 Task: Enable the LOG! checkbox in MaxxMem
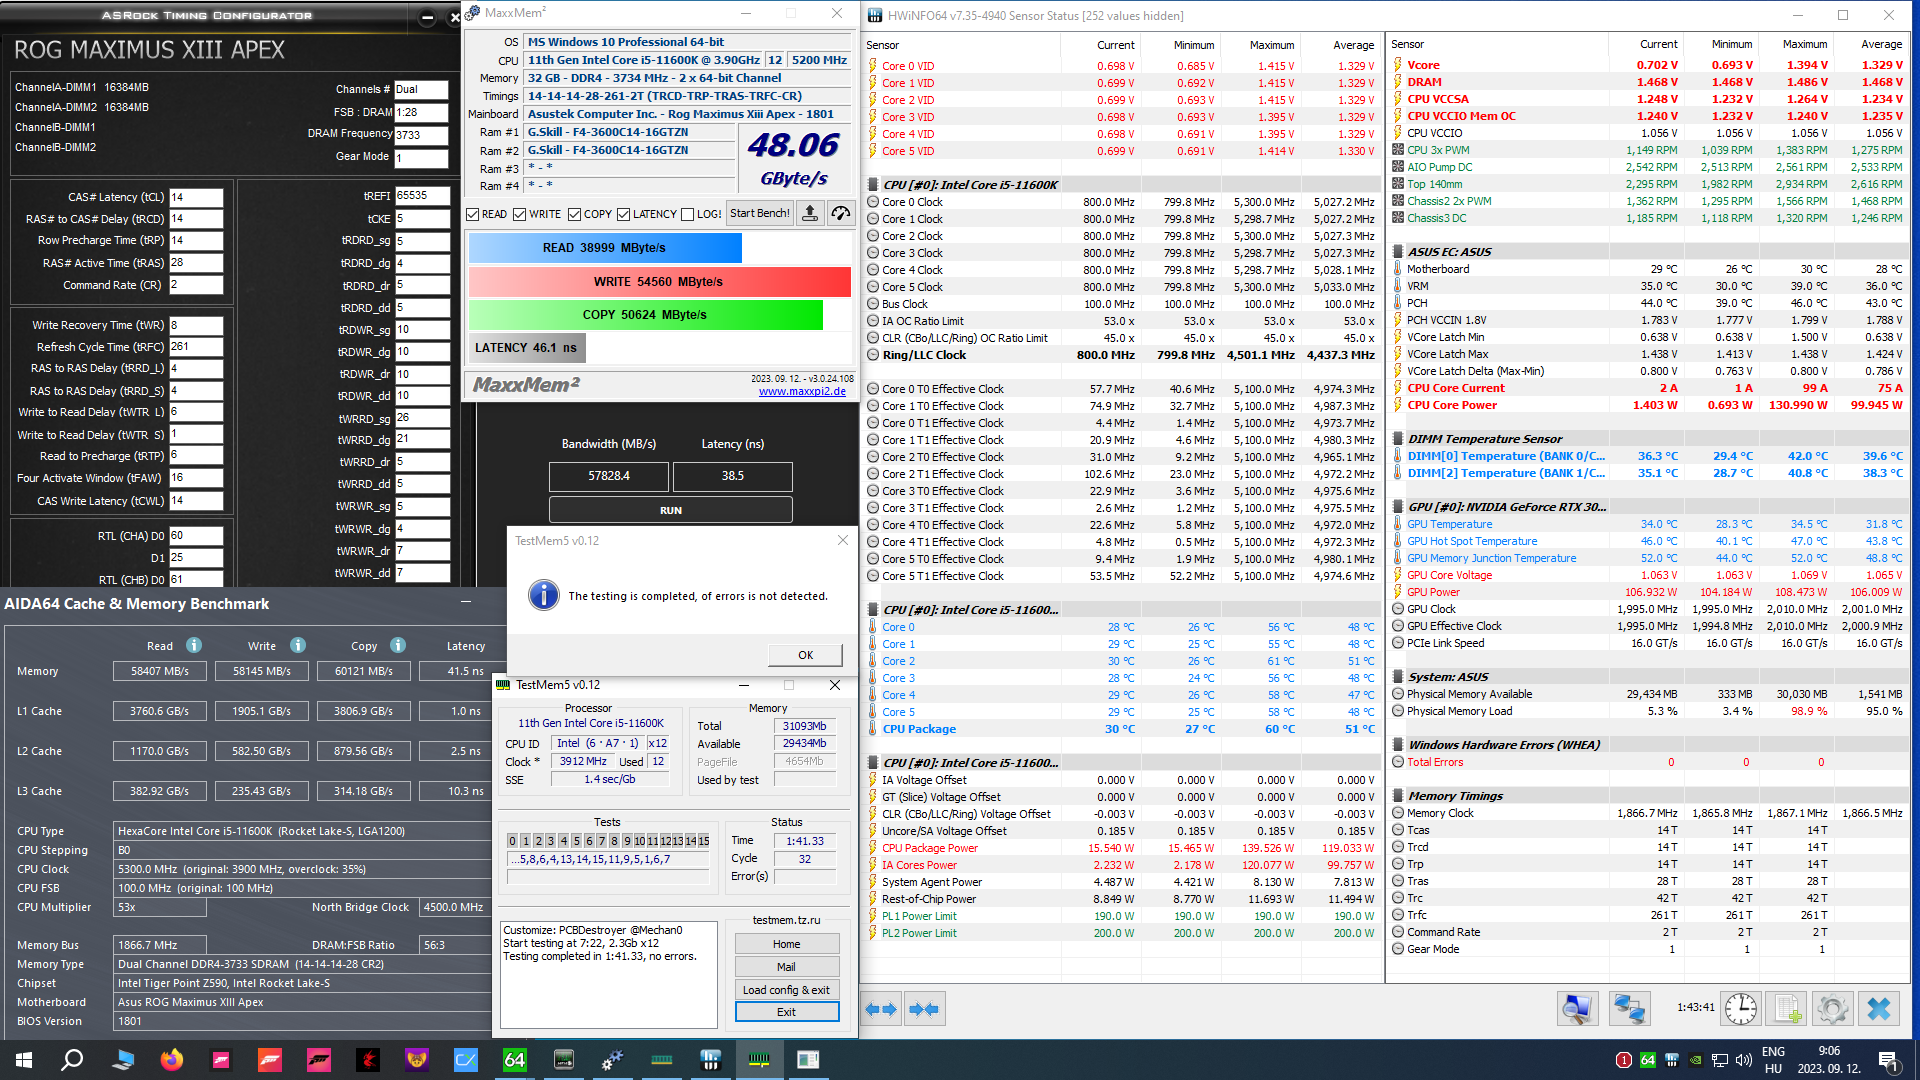[x=688, y=214]
